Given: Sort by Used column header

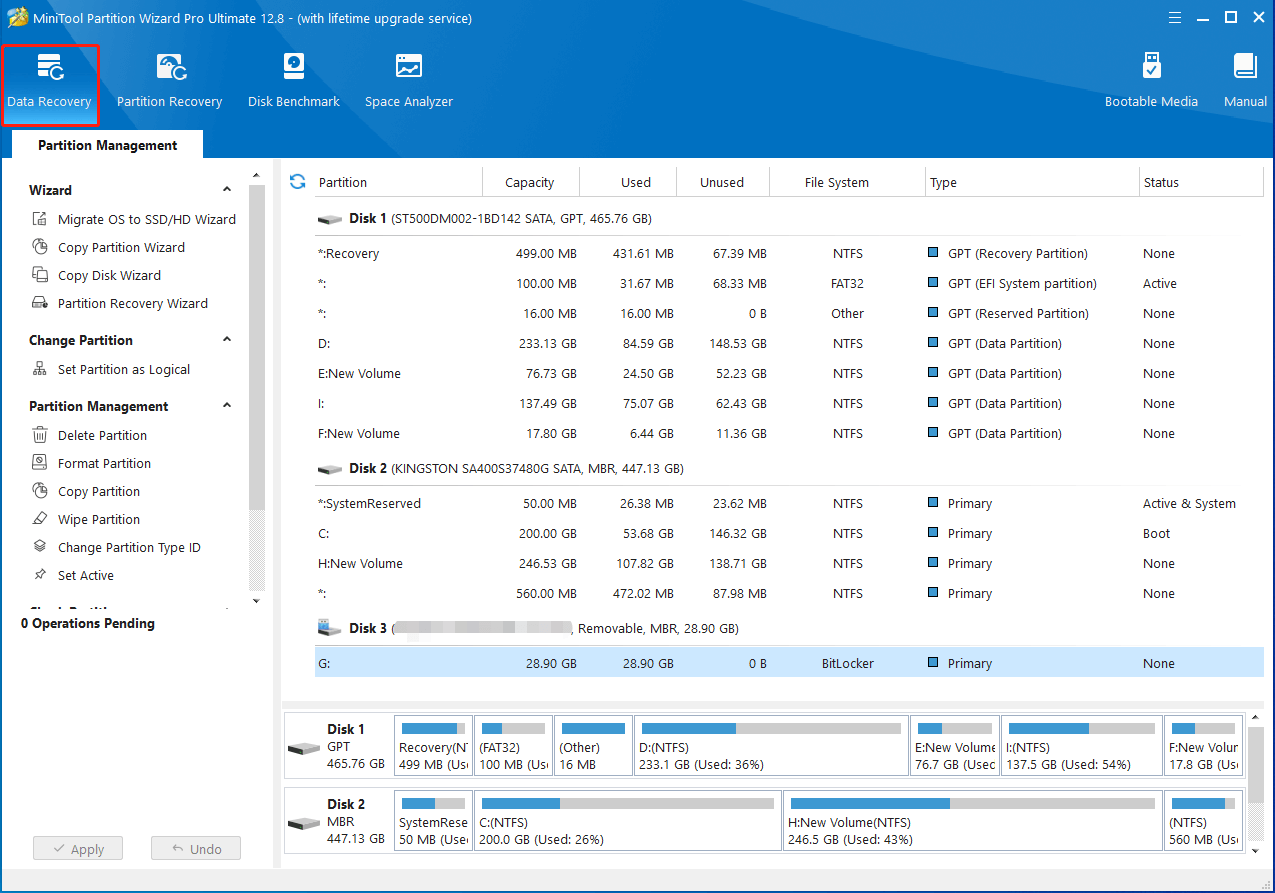Looking at the screenshot, I should click(636, 182).
